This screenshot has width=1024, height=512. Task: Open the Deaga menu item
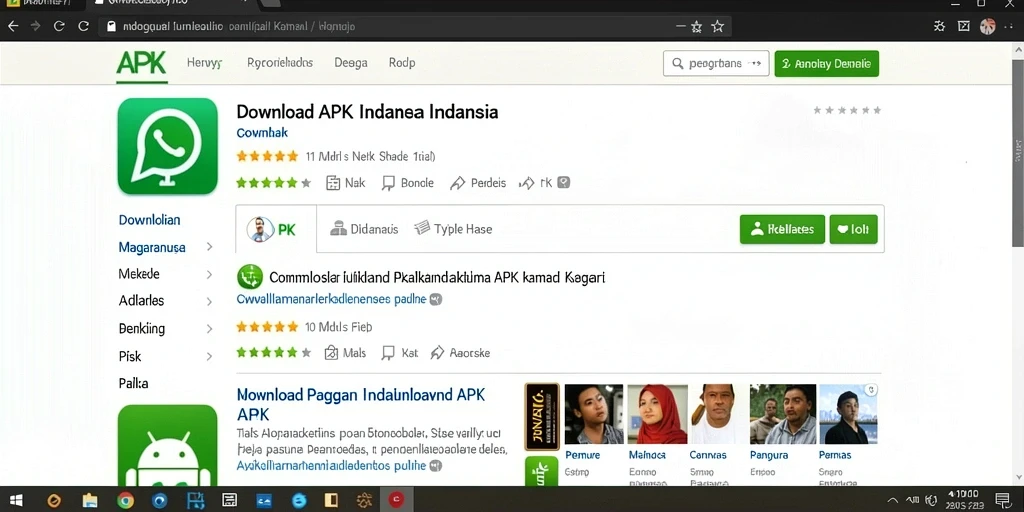(351, 63)
